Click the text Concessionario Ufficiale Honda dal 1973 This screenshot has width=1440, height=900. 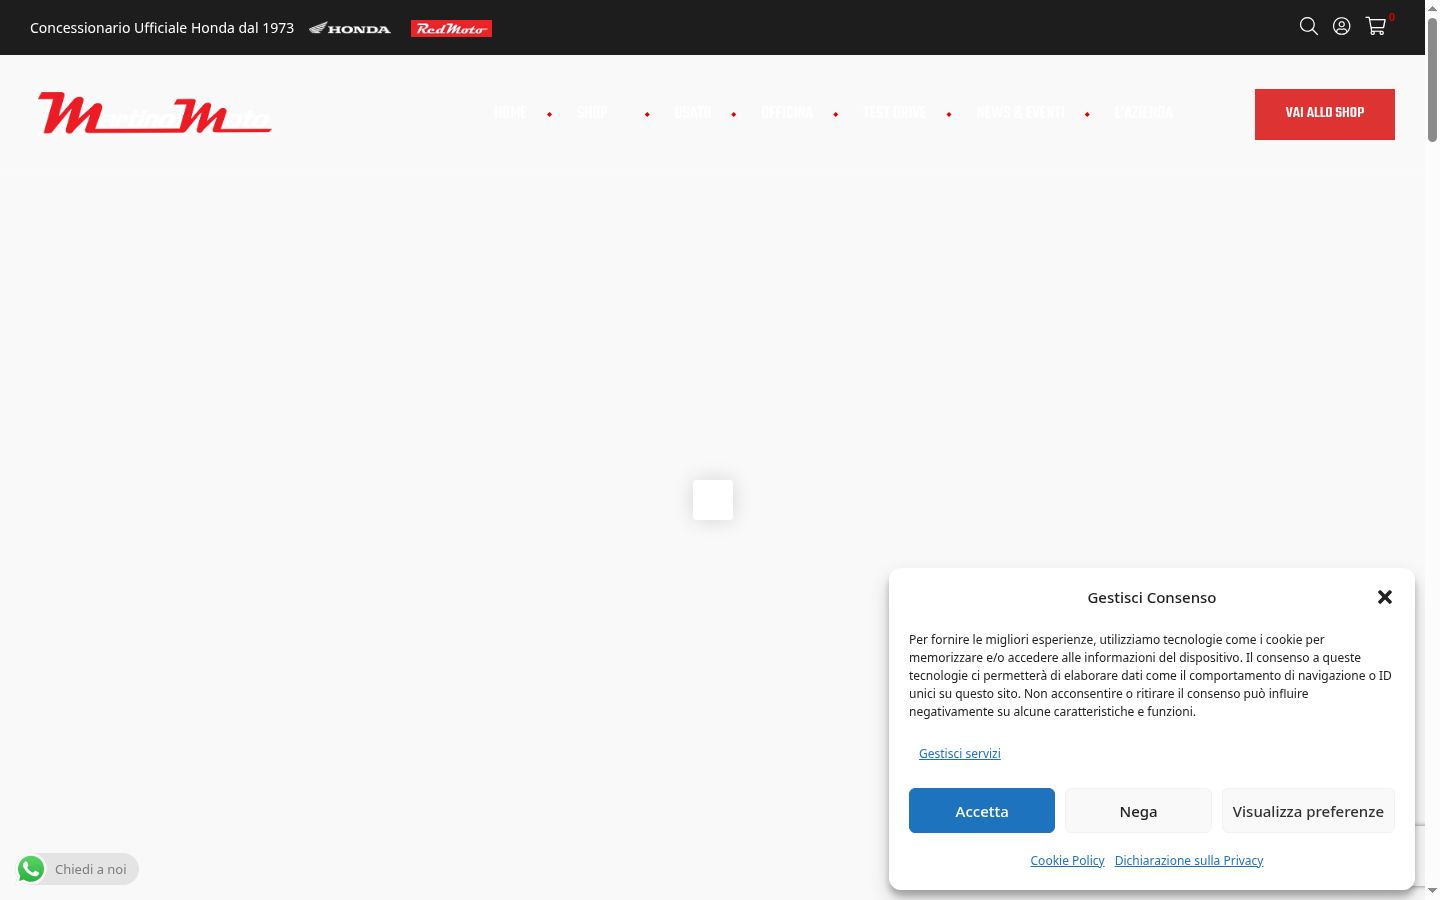pyautogui.click(x=162, y=28)
